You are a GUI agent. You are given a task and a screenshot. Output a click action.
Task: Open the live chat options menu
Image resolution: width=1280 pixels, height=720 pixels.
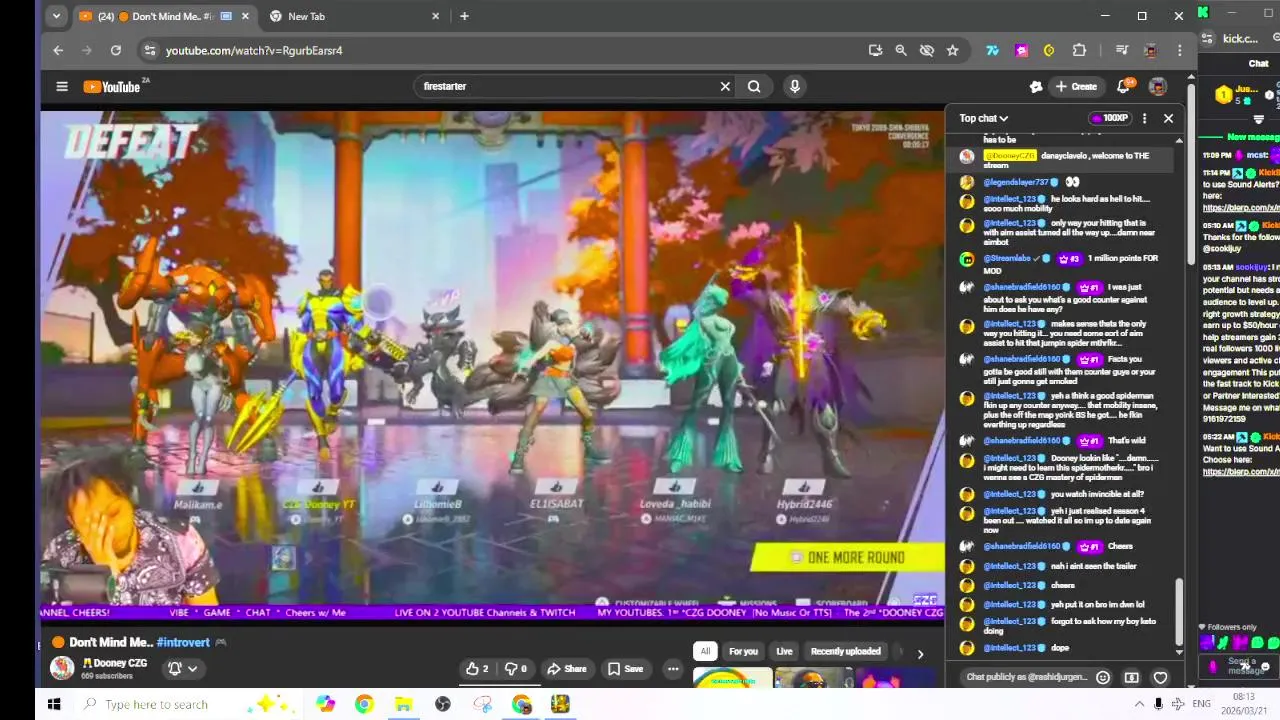1145,118
